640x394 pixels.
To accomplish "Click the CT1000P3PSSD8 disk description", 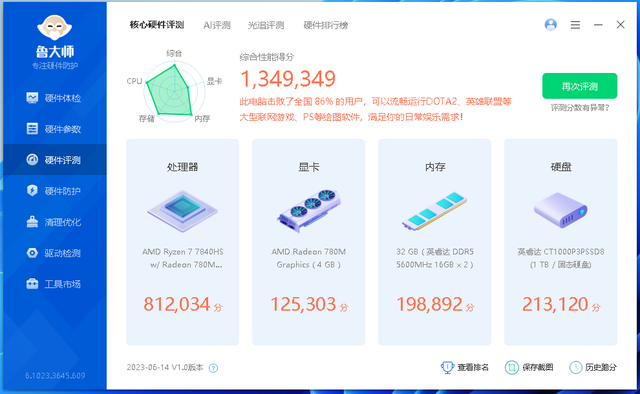I will pos(561,258).
